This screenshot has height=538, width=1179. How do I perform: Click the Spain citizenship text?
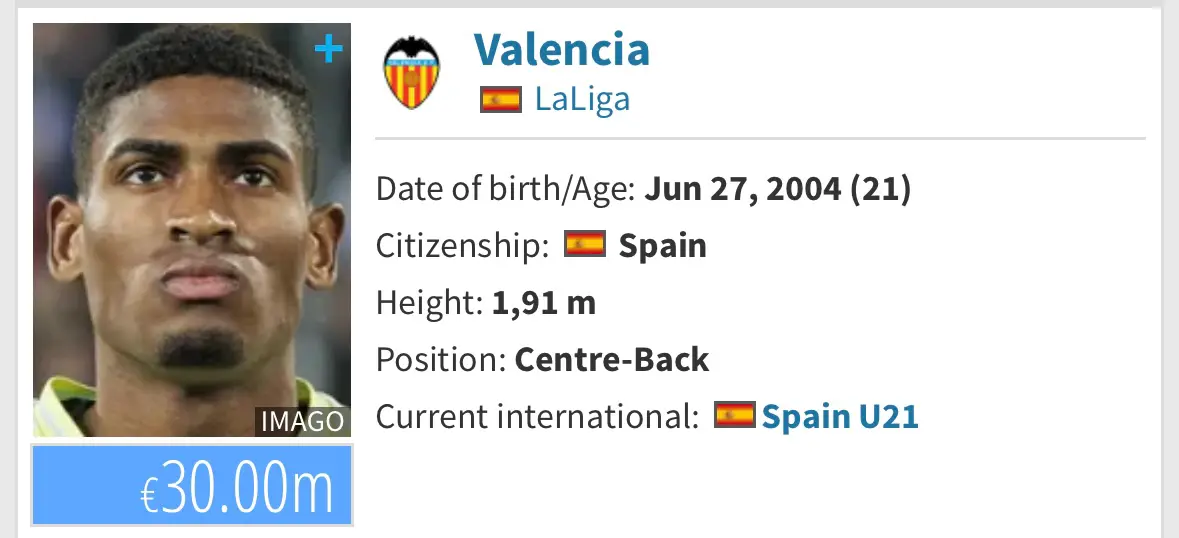point(662,246)
